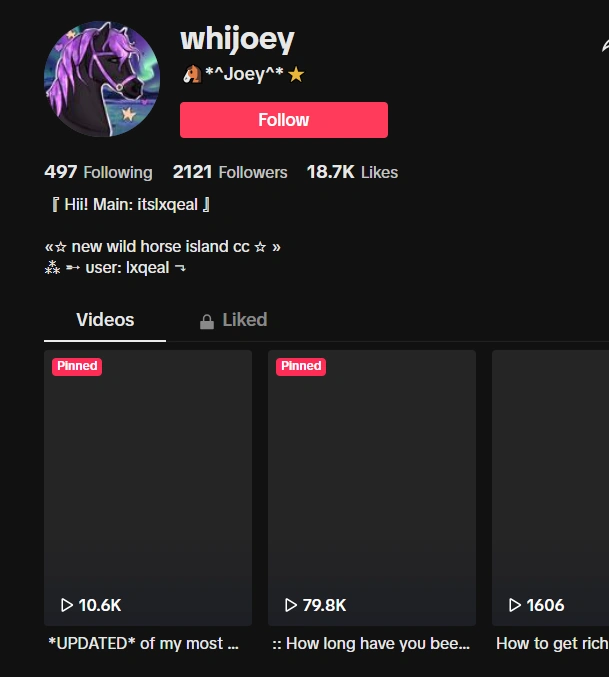The width and height of the screenshot is (609, 677).
Task: Click the purple horse profile avatar
Action: (102, 79)
